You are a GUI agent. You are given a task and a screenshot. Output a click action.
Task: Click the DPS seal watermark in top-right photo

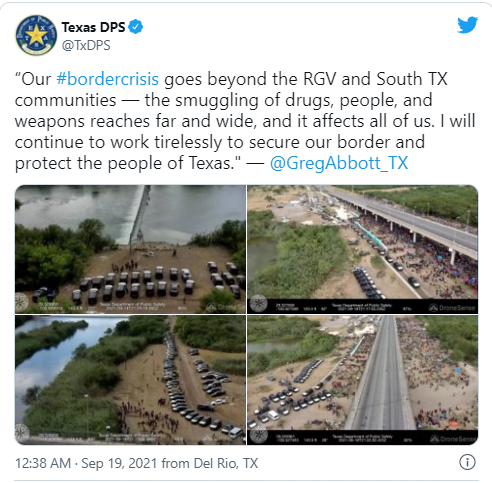[x=259, y=303]
